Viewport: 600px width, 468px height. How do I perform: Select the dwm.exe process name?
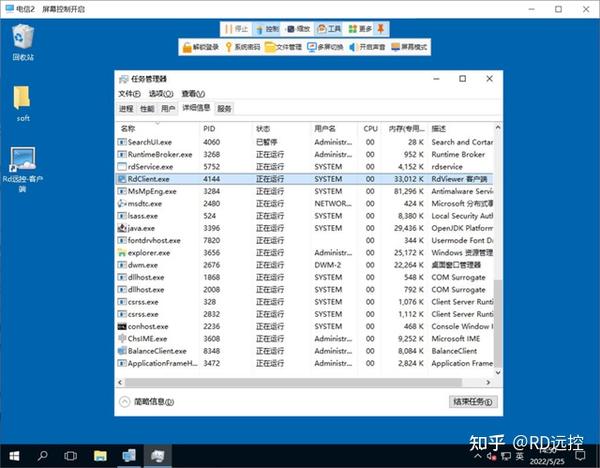coord(143,265)
